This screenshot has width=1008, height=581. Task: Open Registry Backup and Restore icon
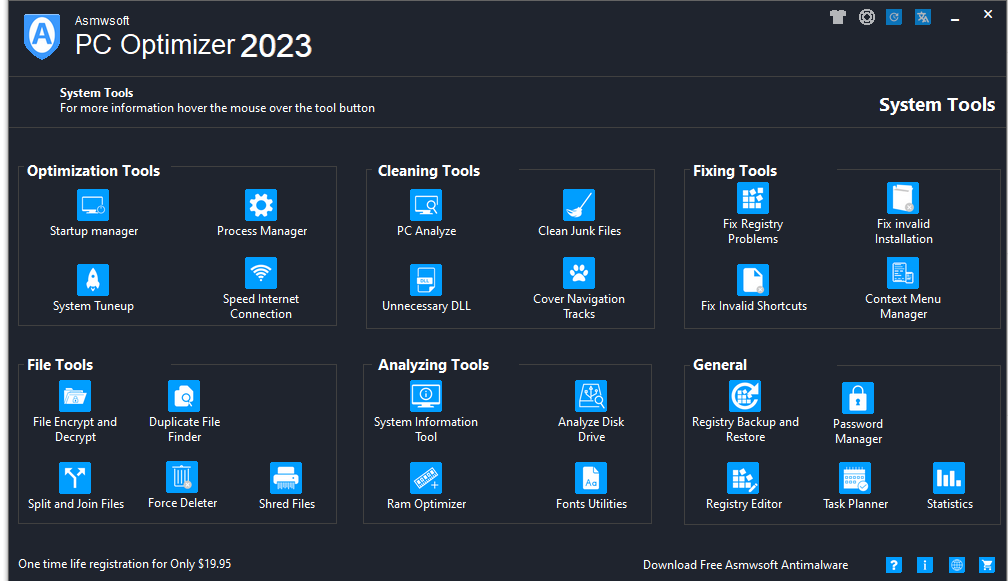point(745,396)
